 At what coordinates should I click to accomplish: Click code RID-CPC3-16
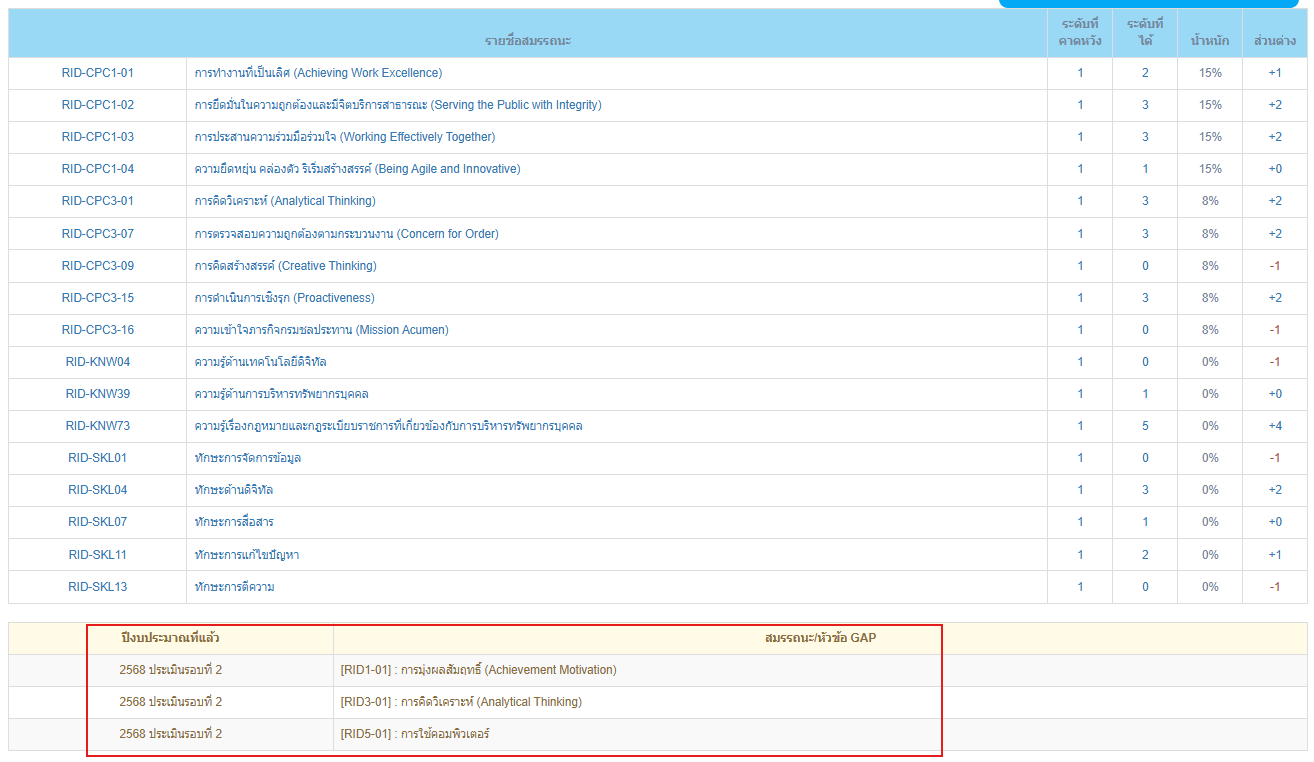[x=97, y=330]
